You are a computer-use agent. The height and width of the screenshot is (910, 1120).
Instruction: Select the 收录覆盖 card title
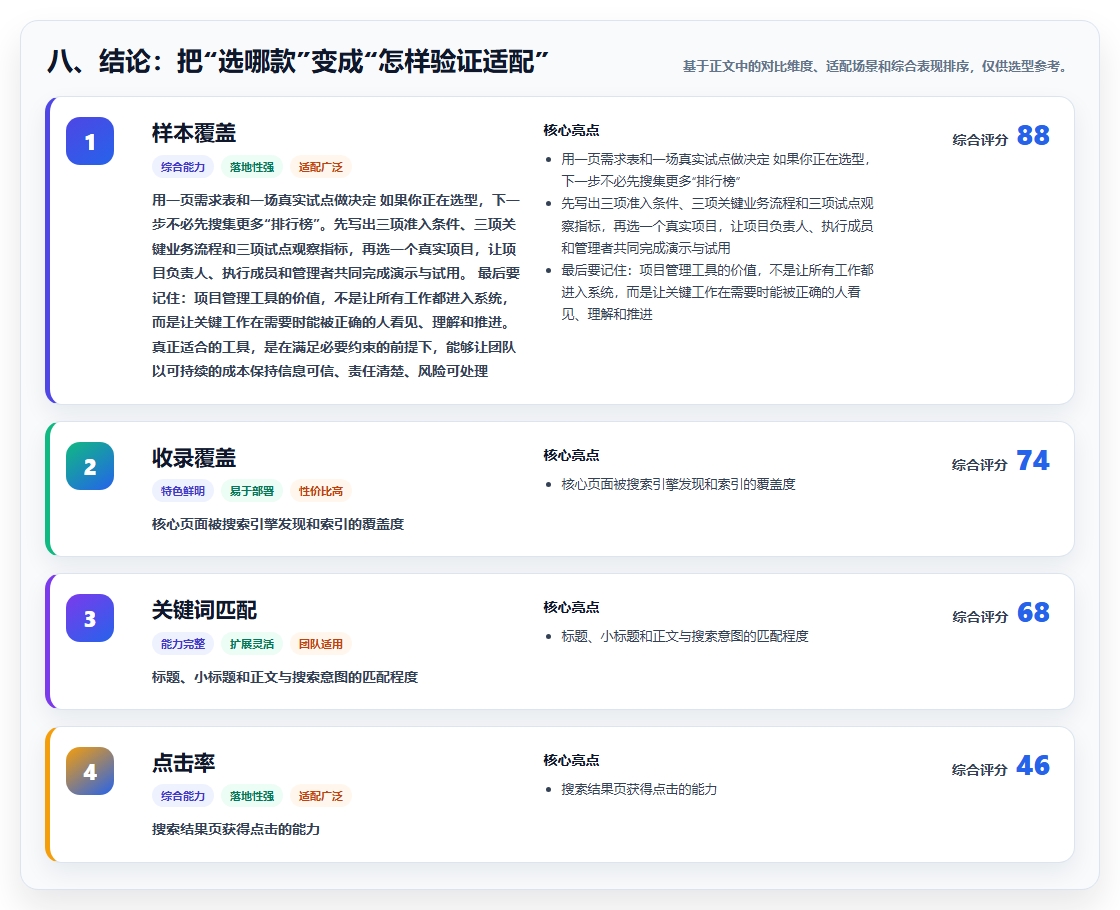(194, 458)
